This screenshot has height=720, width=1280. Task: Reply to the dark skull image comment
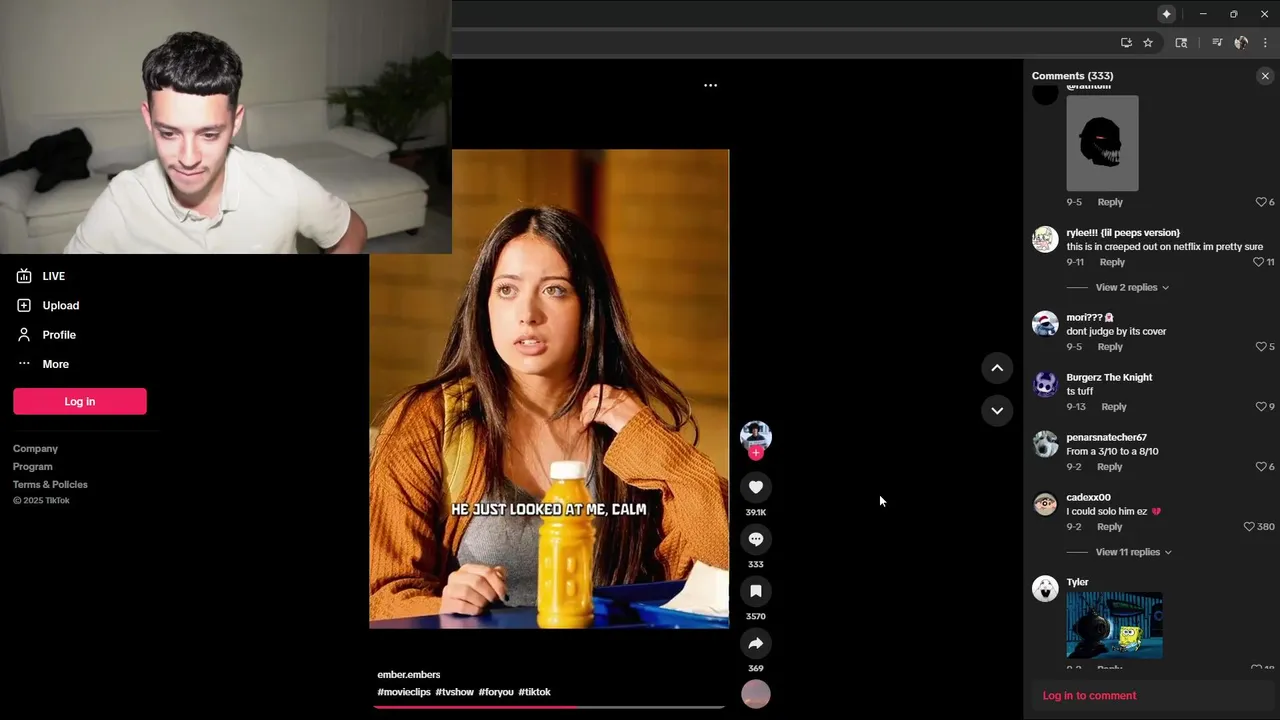pyautogui.click(x=1110, y=202)
